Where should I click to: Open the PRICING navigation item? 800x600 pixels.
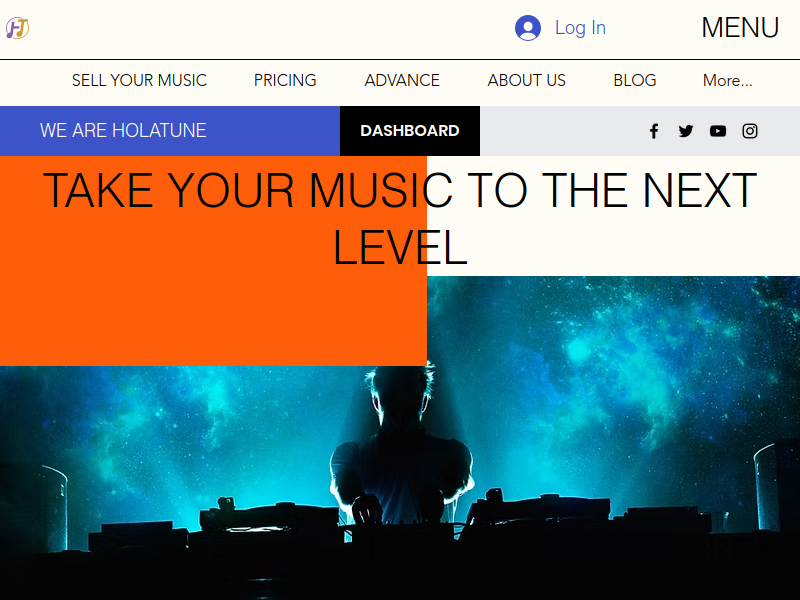285,81
